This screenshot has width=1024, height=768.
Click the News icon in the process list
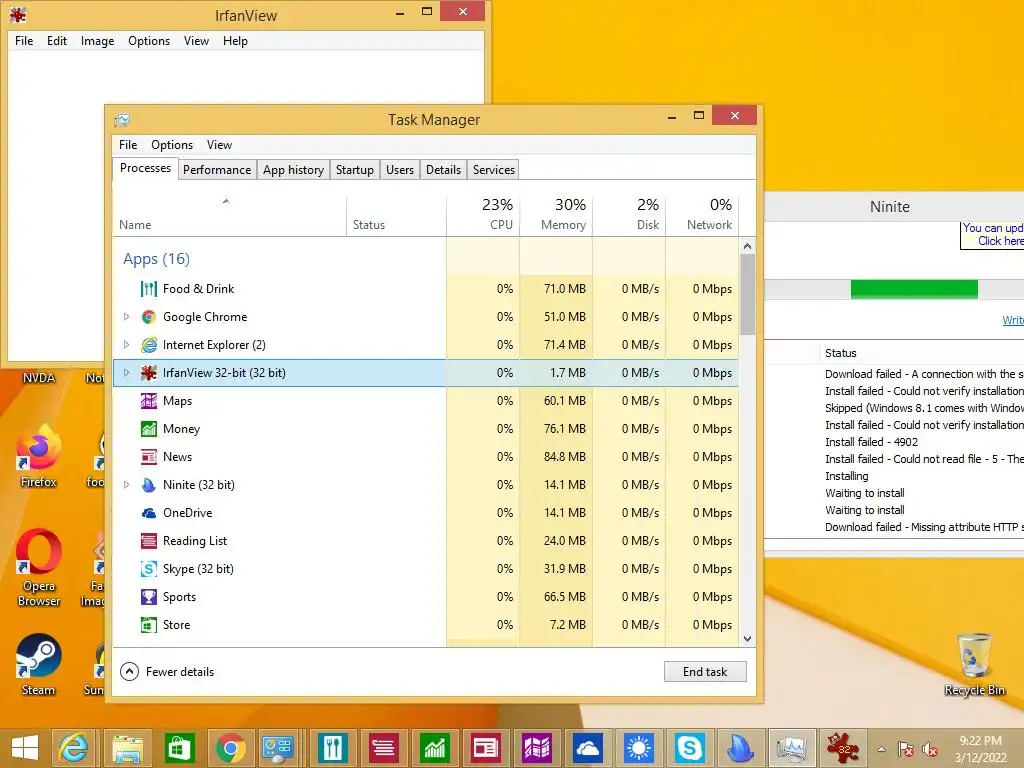pos(149,457)
